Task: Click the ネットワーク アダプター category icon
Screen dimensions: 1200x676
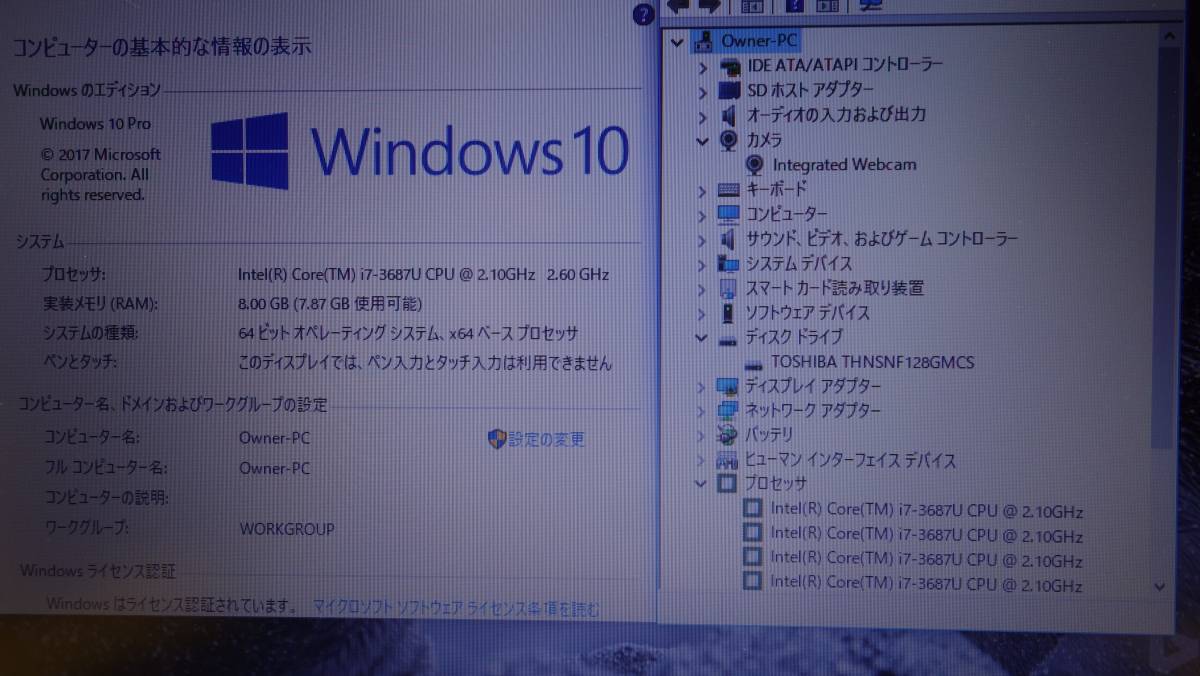Action: point(729,411)
